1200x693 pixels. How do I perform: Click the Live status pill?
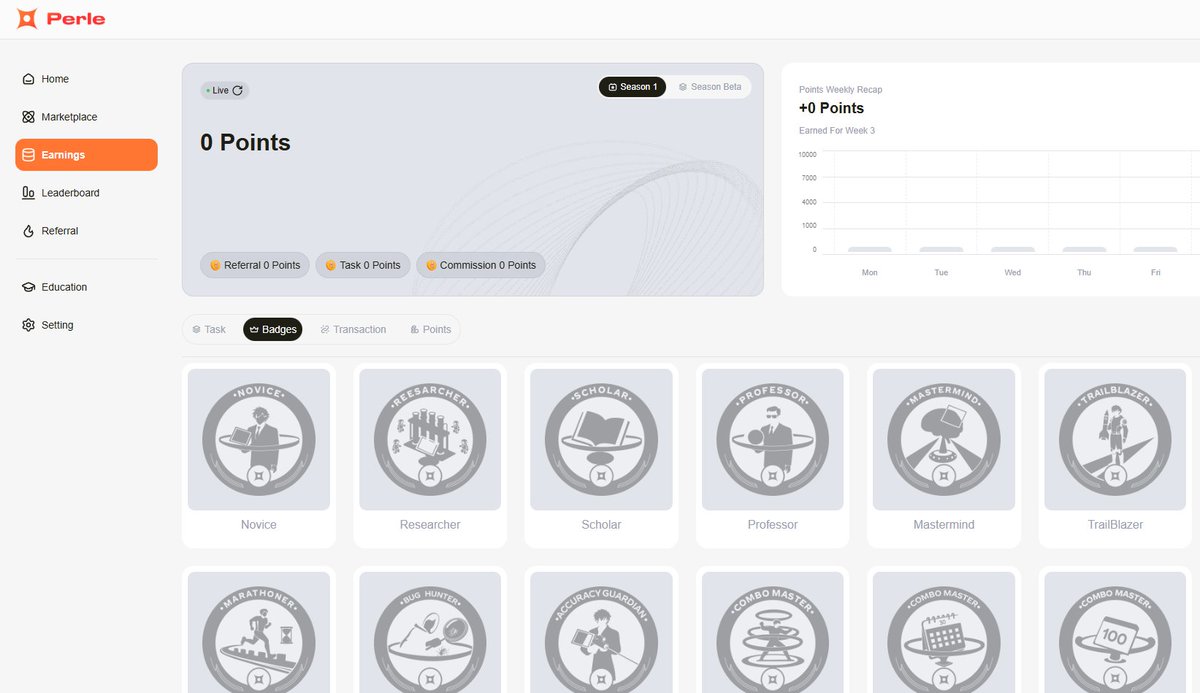click(x=224, y=90)
